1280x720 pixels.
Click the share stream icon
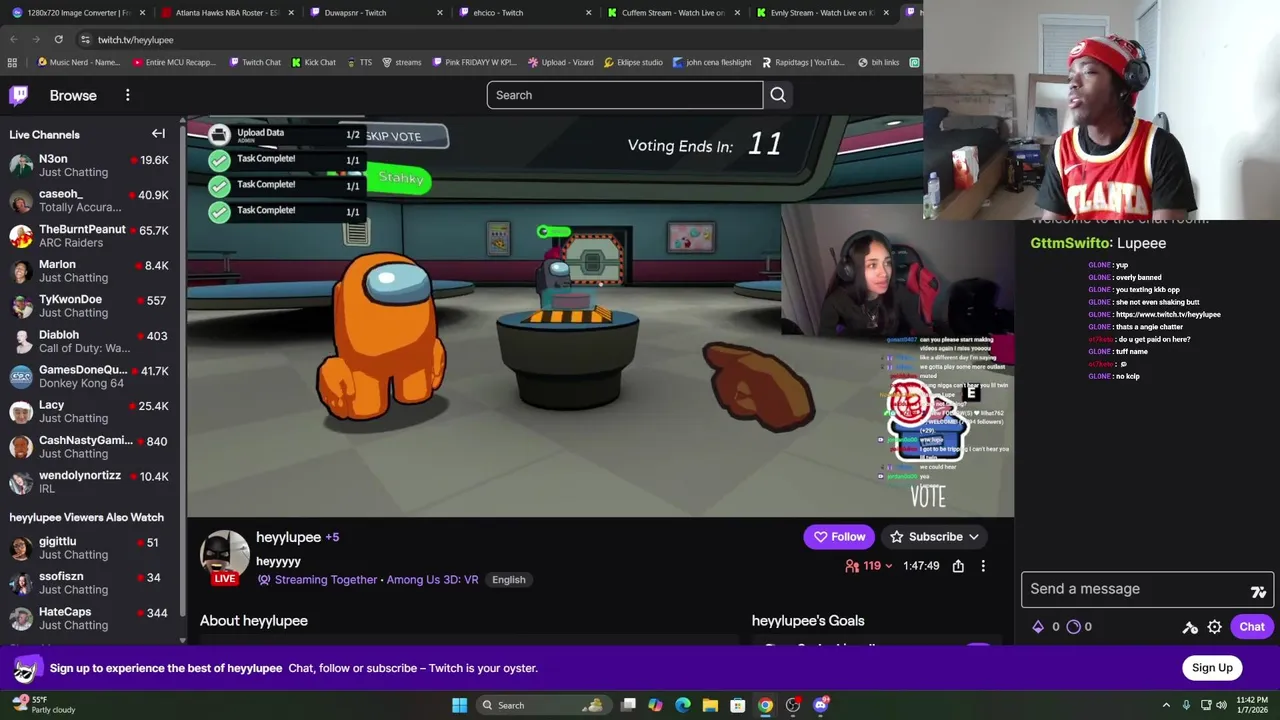tap(958, 566)
